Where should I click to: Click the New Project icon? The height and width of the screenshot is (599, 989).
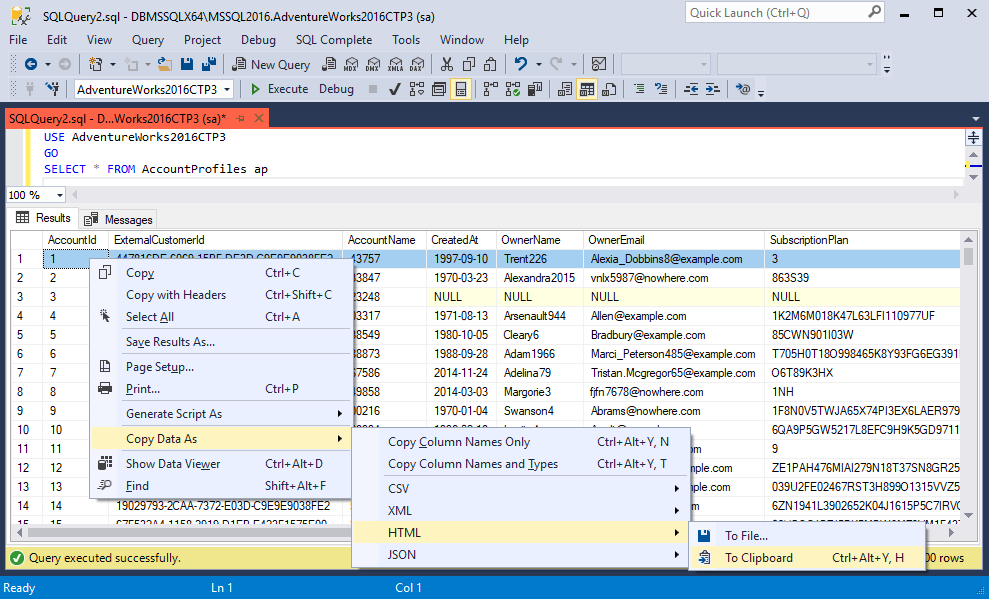tap(96, 64)
